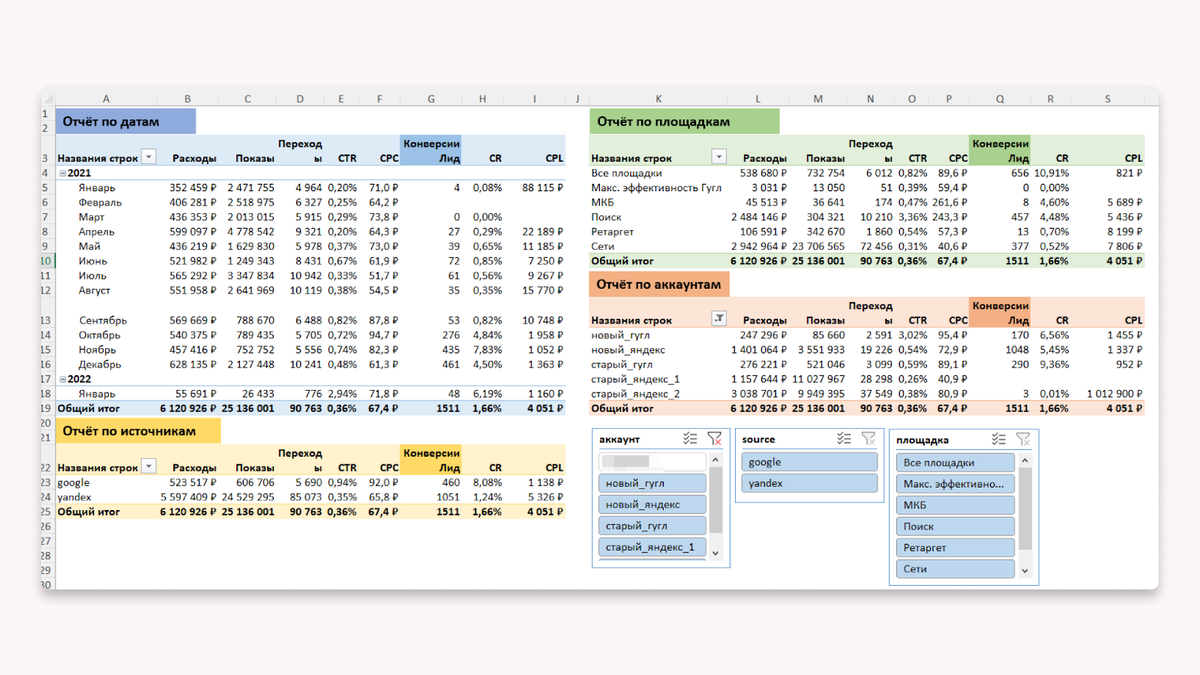
Task: Select the Расходы header in площадки report
Action: 763,158
